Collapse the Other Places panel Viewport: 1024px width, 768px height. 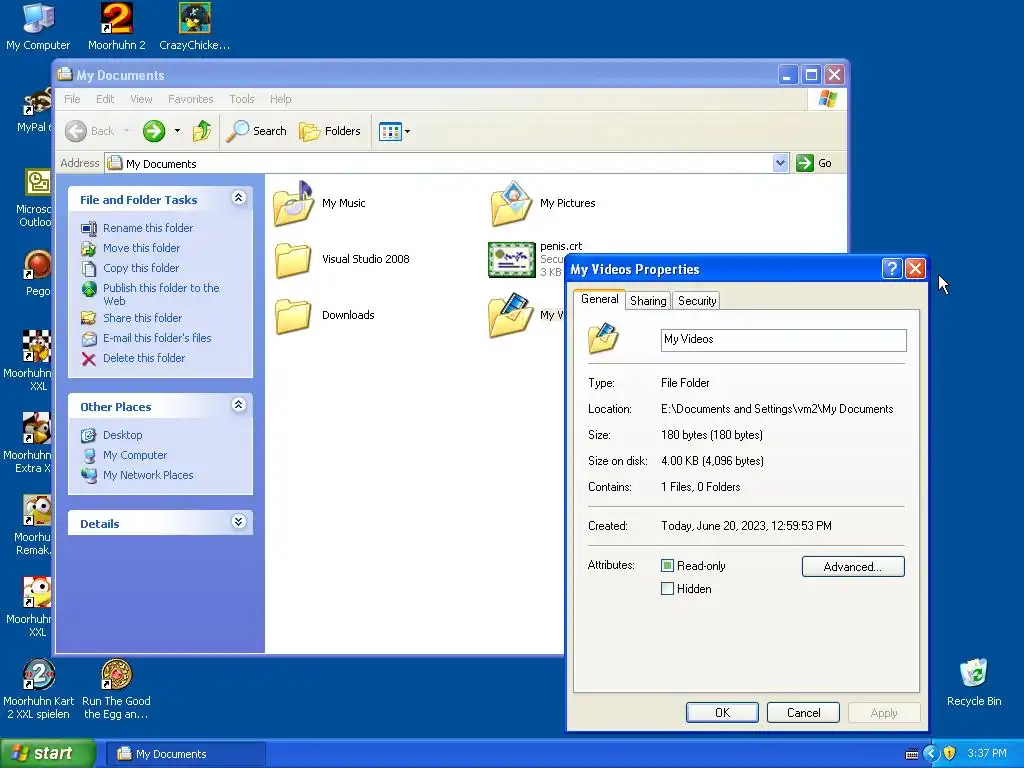click(x=238, y=404)
